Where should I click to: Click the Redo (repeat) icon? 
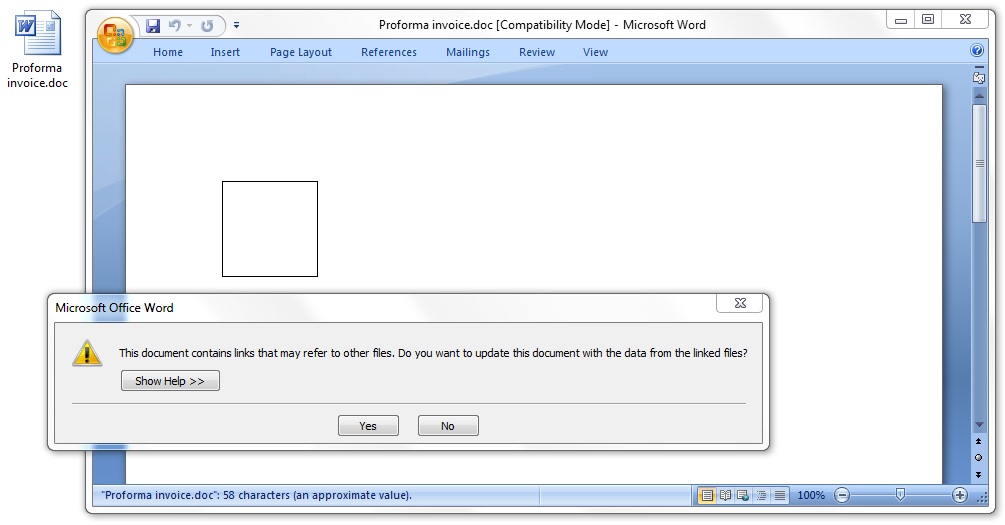tap(207, 26)
